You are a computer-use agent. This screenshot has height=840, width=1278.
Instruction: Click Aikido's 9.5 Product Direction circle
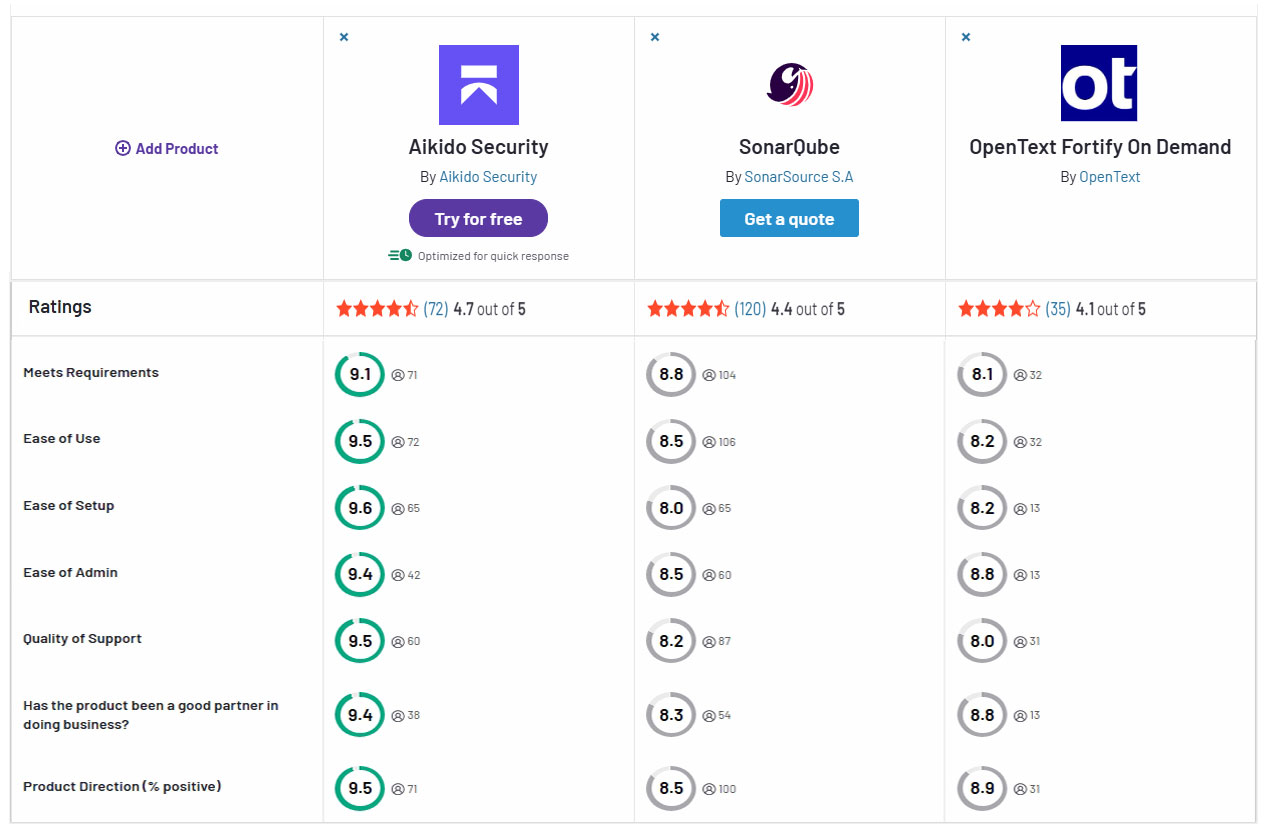click(x=360, y=788)
